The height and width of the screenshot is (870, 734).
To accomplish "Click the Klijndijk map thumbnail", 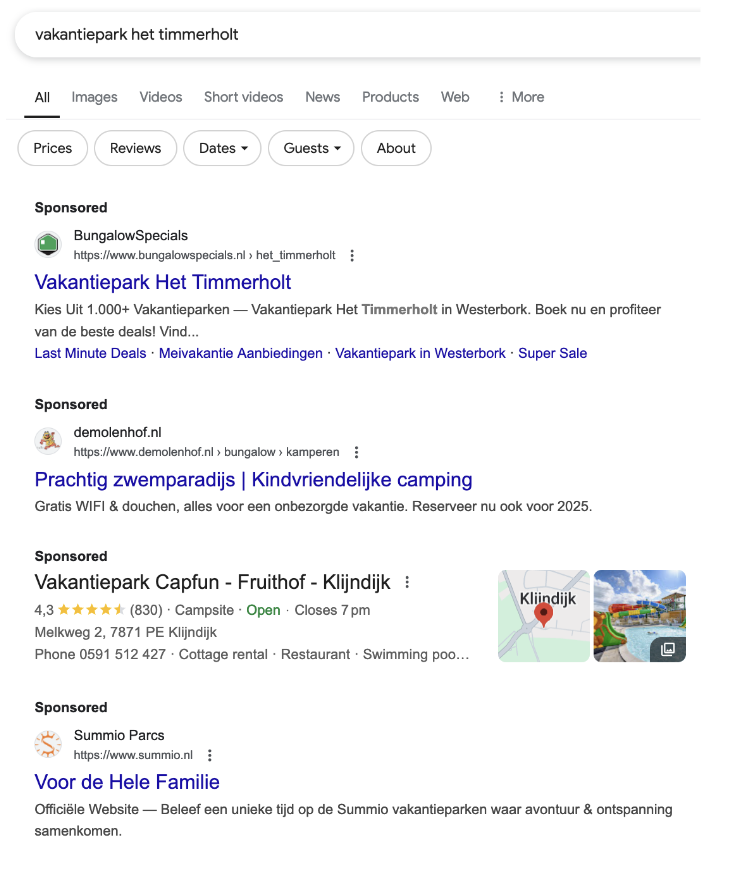I will (544, 616).
